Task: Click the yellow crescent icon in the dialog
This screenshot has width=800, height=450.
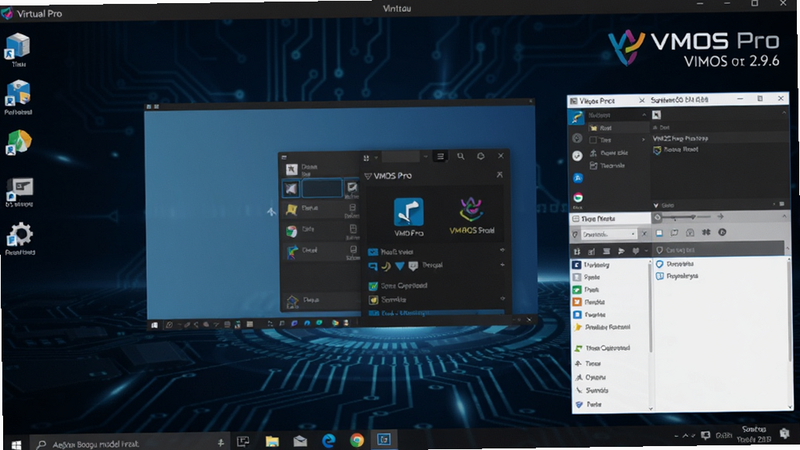Action: click(x=386, y=266)
